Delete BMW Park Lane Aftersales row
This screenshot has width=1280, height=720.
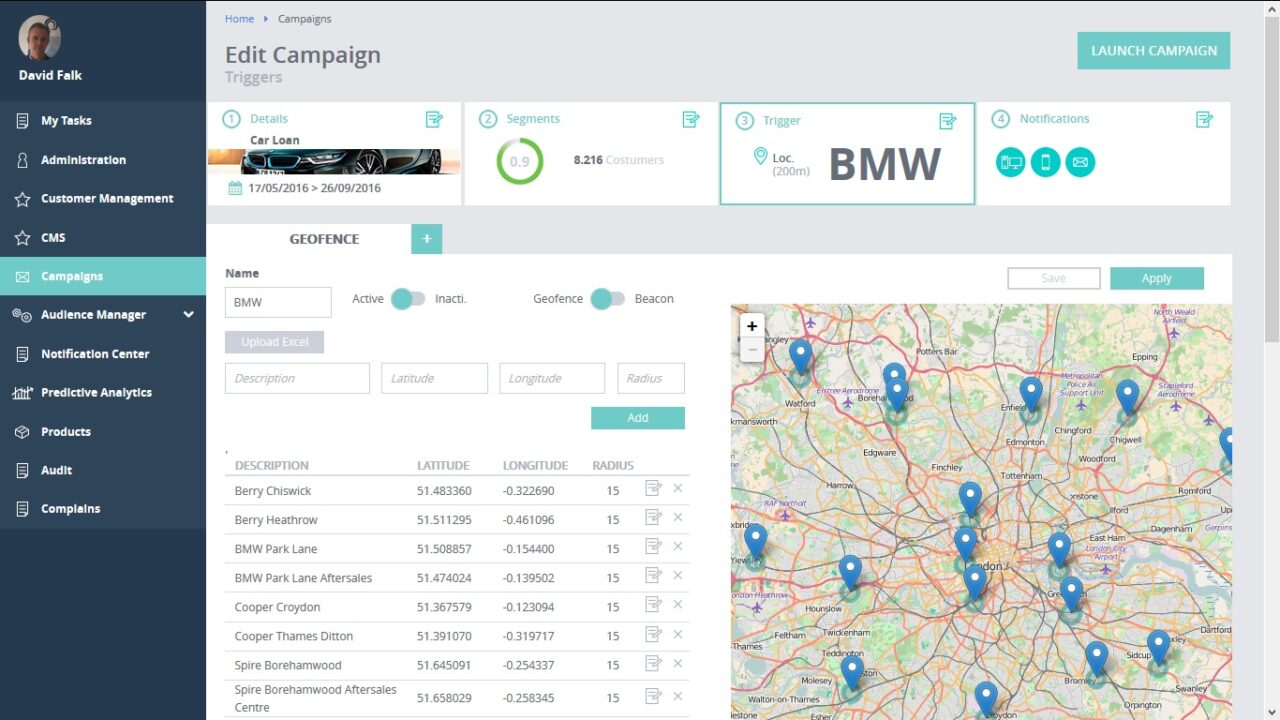pyautogui.click(x=678, y=575)
